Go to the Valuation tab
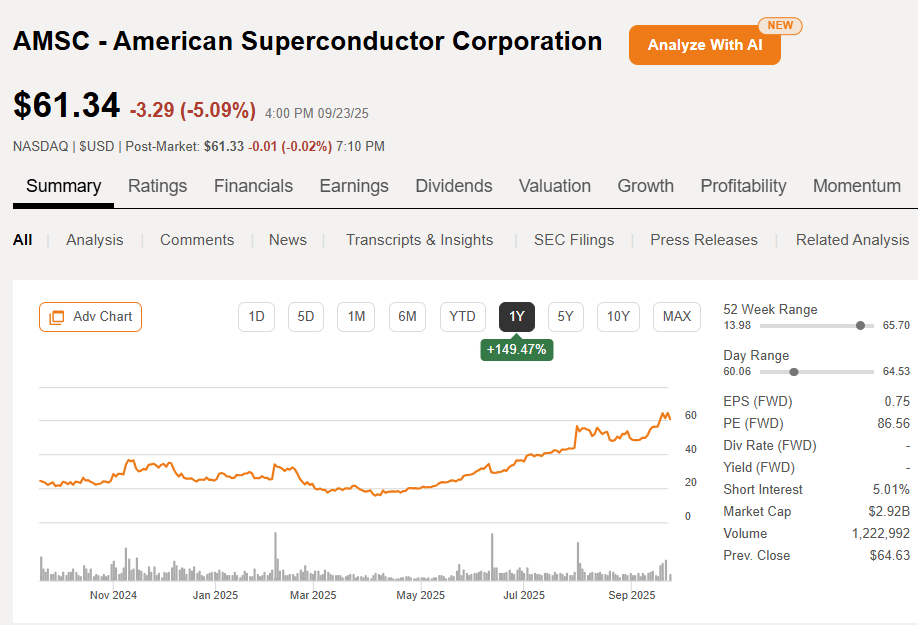Image resolution: width=918 pixels, height=625 pixels. 555,186
